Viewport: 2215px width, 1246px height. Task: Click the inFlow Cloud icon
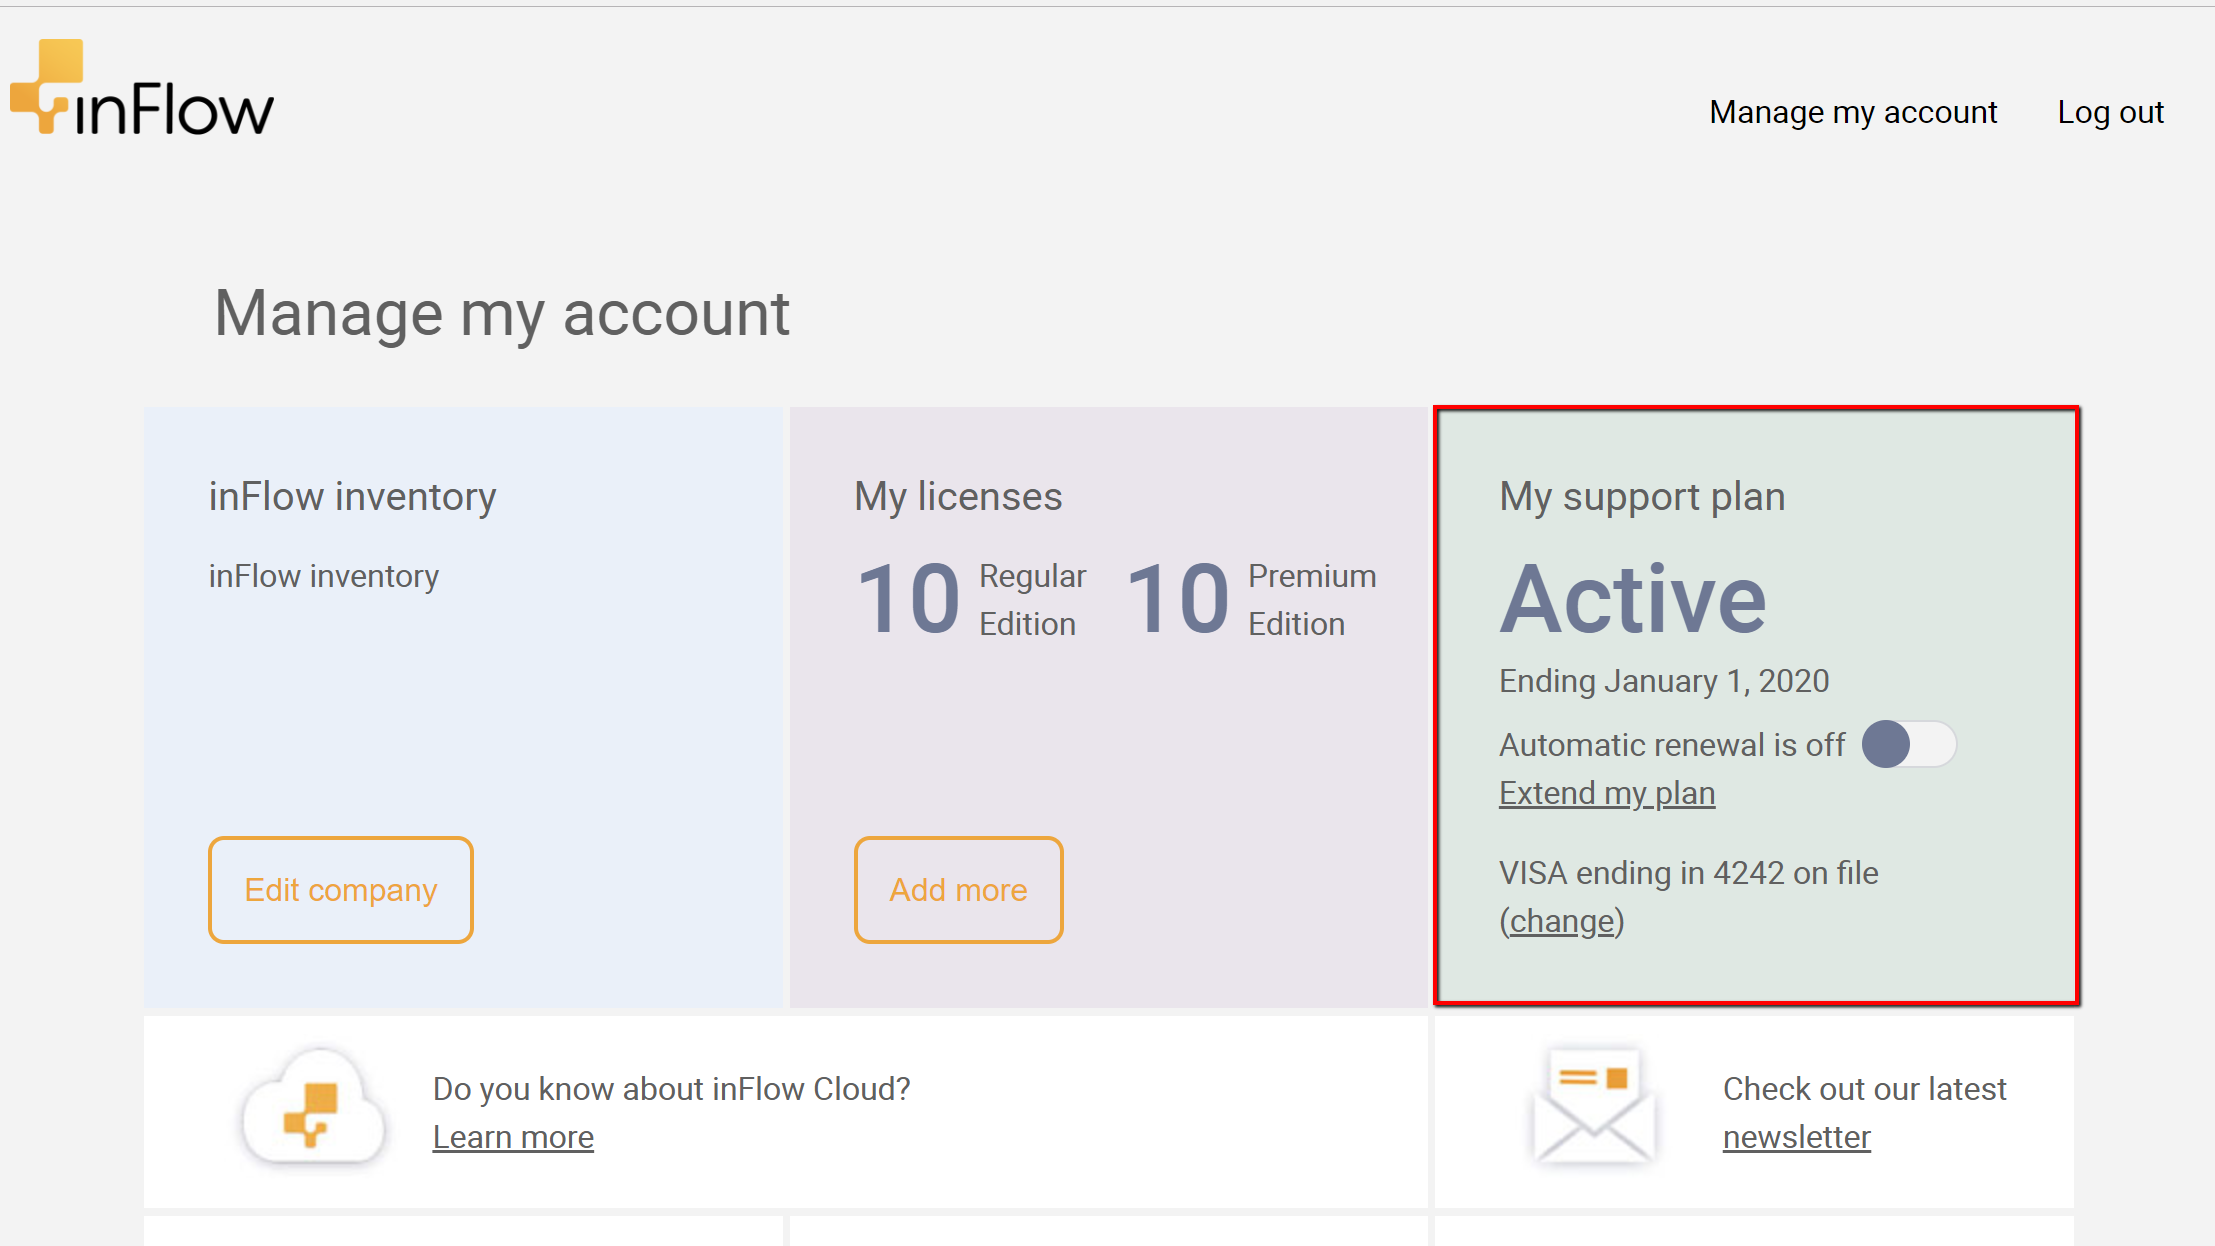(x=315, y=1108)
